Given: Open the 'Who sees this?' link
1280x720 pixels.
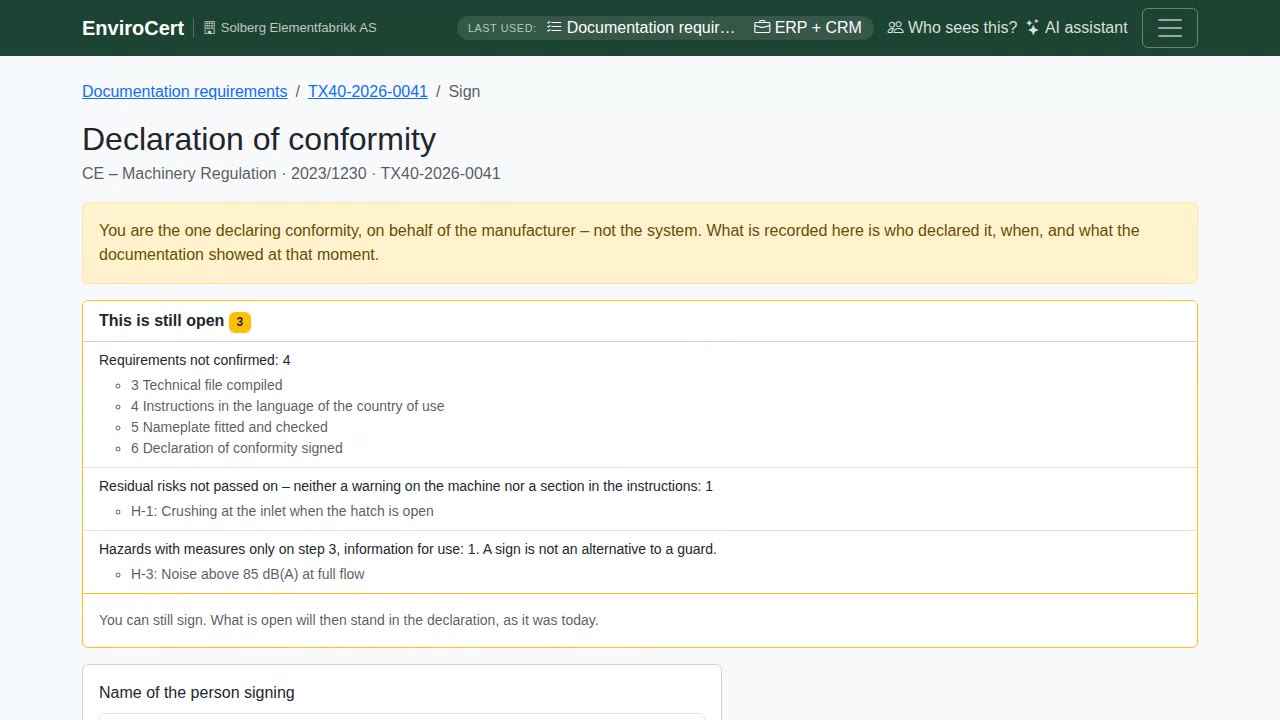Looking at the screenshot, I should (952, 27).
